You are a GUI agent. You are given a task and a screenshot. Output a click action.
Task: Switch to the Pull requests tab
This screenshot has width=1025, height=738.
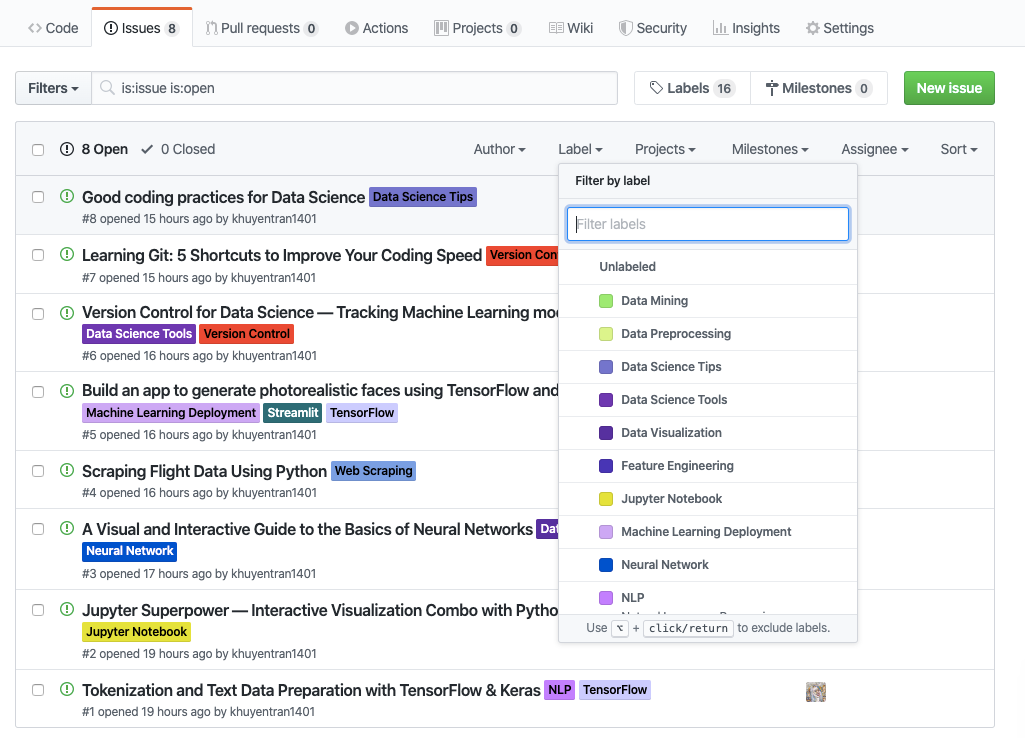click(x=261, y=28)
